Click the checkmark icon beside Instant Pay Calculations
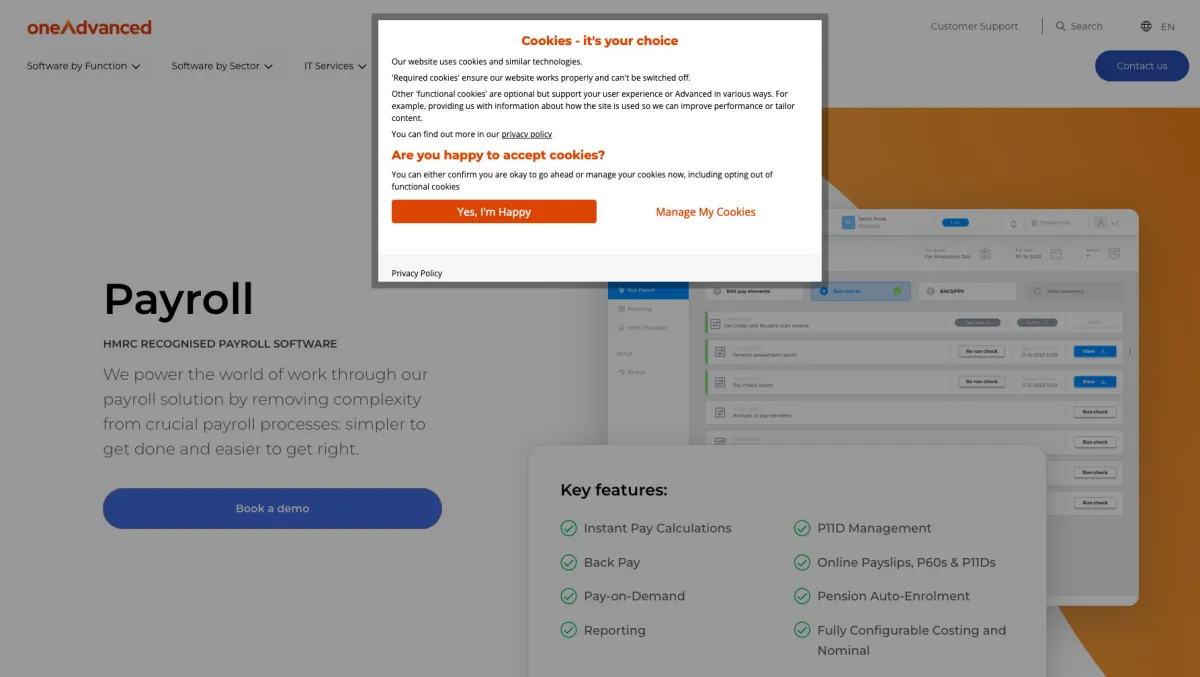 [x=568, y=528]
